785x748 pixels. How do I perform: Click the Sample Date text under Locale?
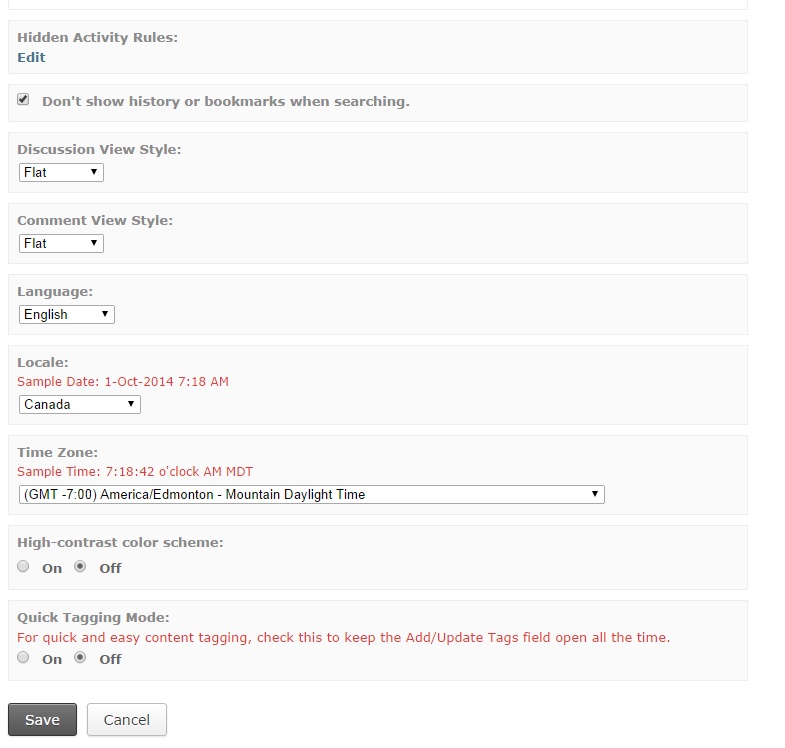point(123,382)
